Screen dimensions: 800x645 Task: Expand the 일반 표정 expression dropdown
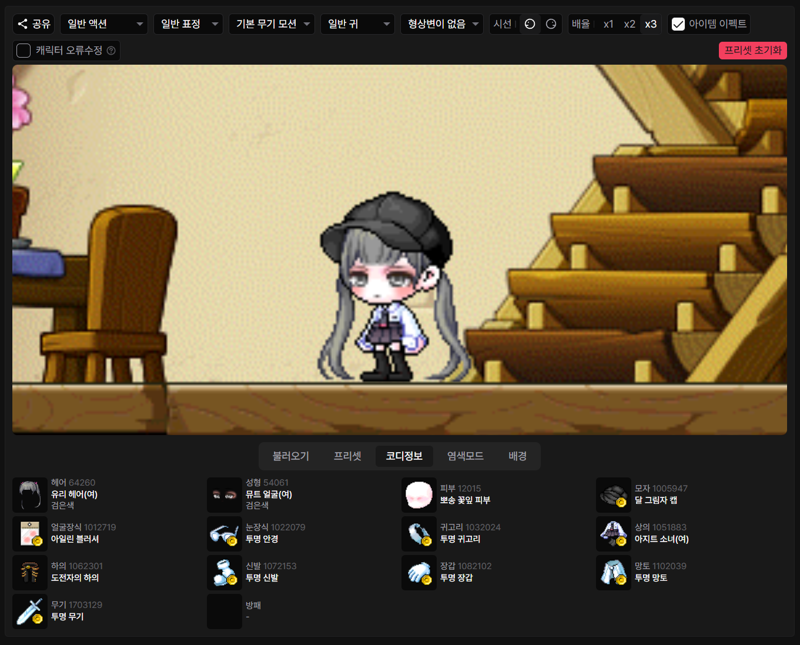188,24
